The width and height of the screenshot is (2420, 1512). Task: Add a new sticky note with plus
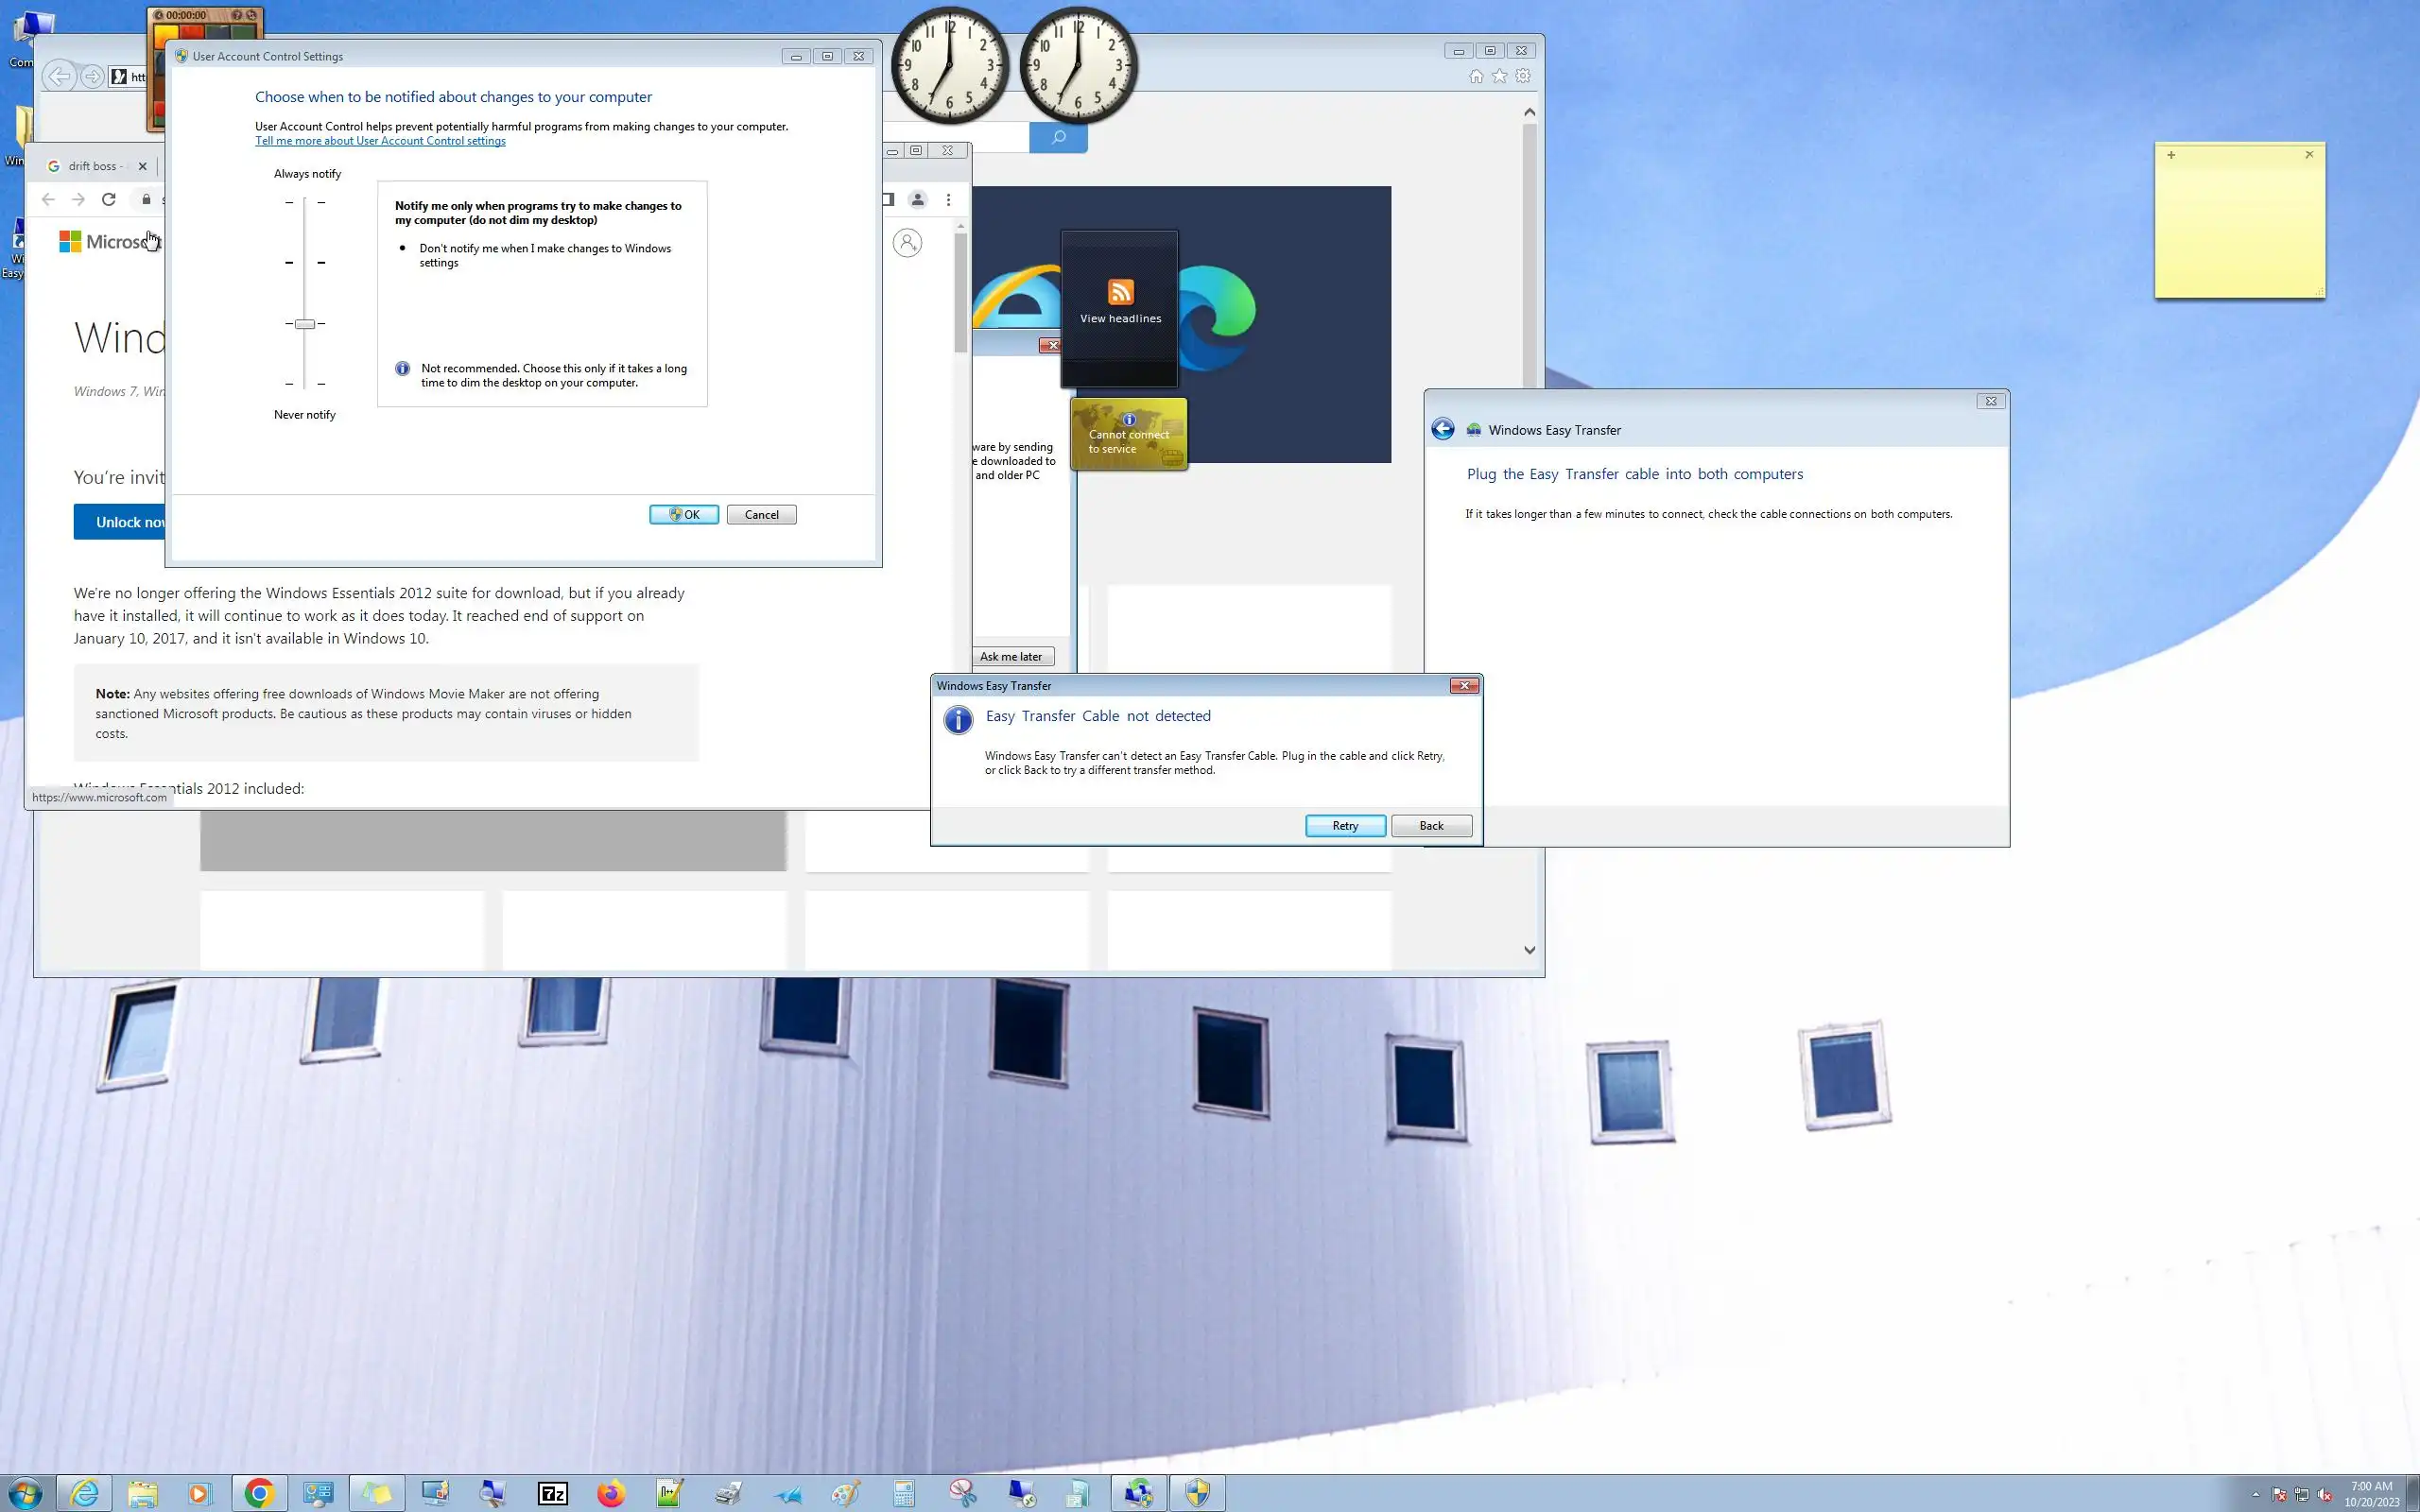2171,155
